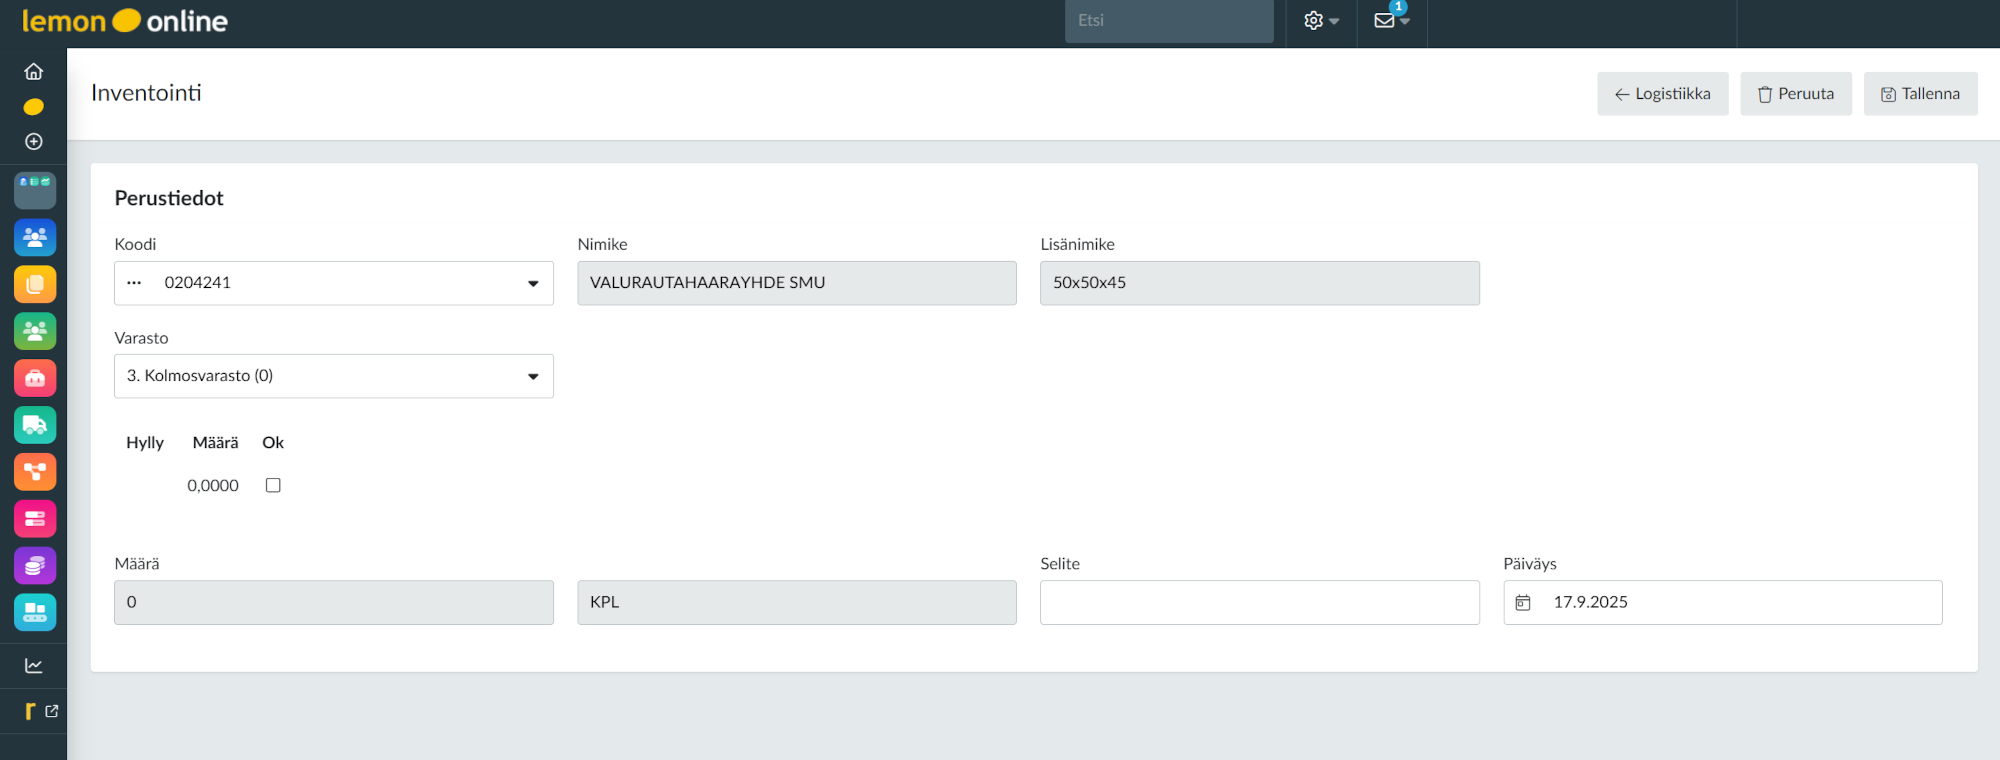
Task: Expand the Koodi dropdown arrow
Action: 533,284
